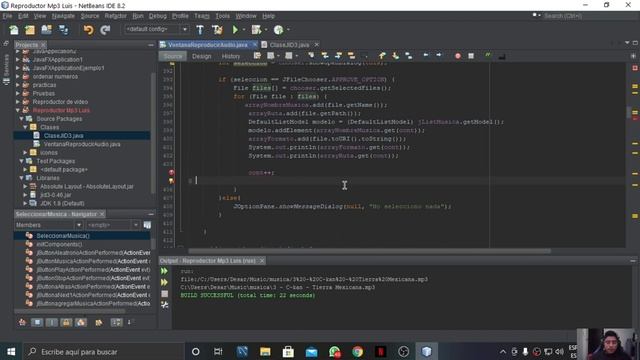The image size is (640, 360).
Task: Click the Source view button
Action: [x=173, y=56]
